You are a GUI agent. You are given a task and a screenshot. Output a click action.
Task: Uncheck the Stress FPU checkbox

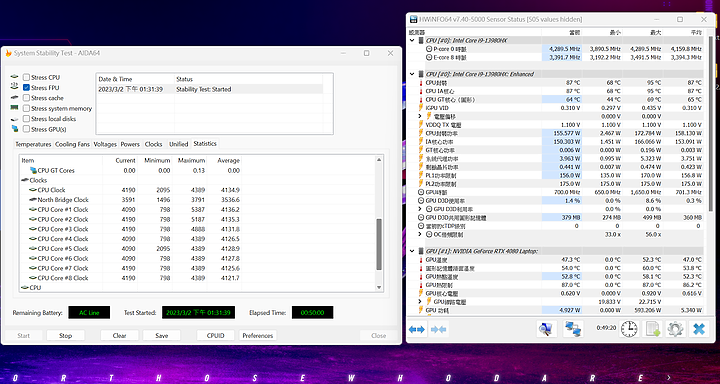(27, 87)
